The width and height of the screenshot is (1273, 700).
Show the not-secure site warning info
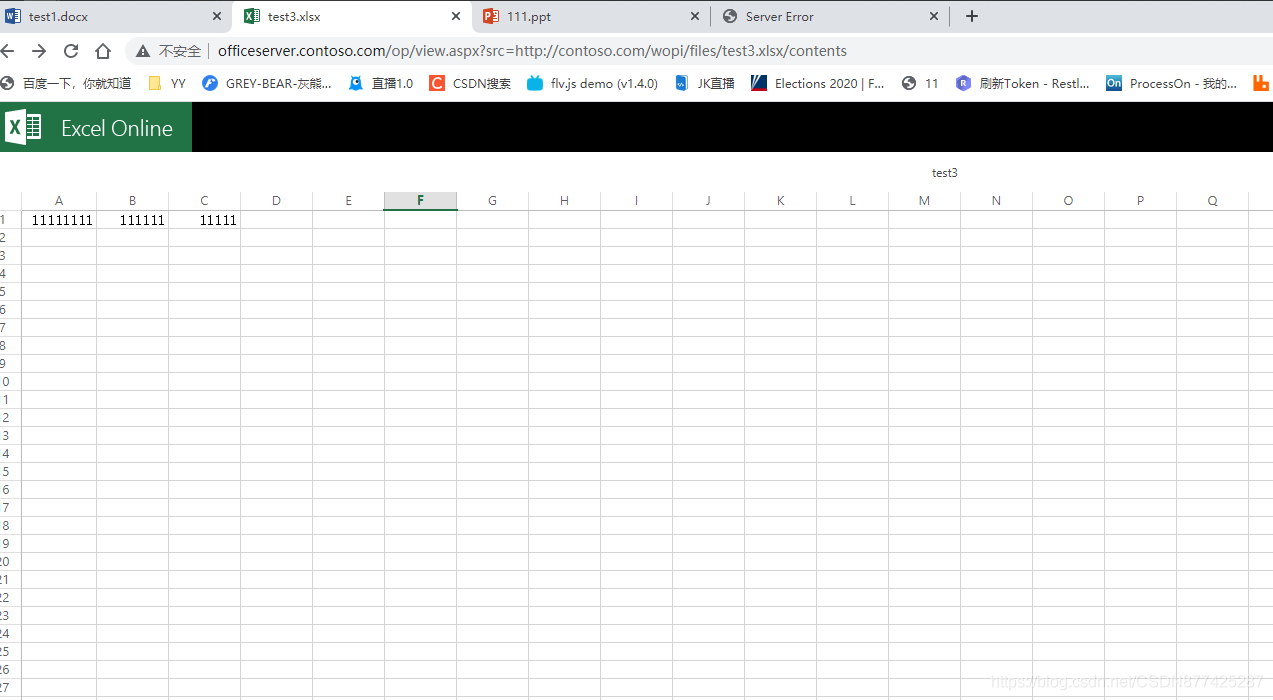tap(168, 51)
